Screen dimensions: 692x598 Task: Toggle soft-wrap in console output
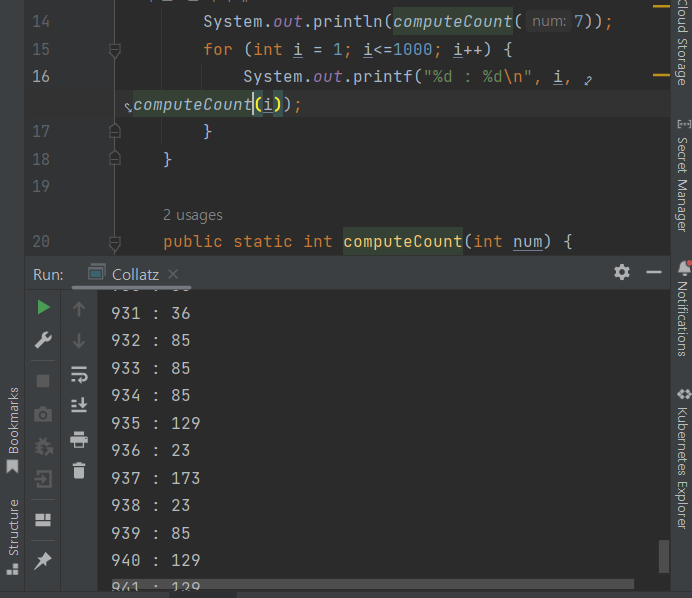pos(79,374)
